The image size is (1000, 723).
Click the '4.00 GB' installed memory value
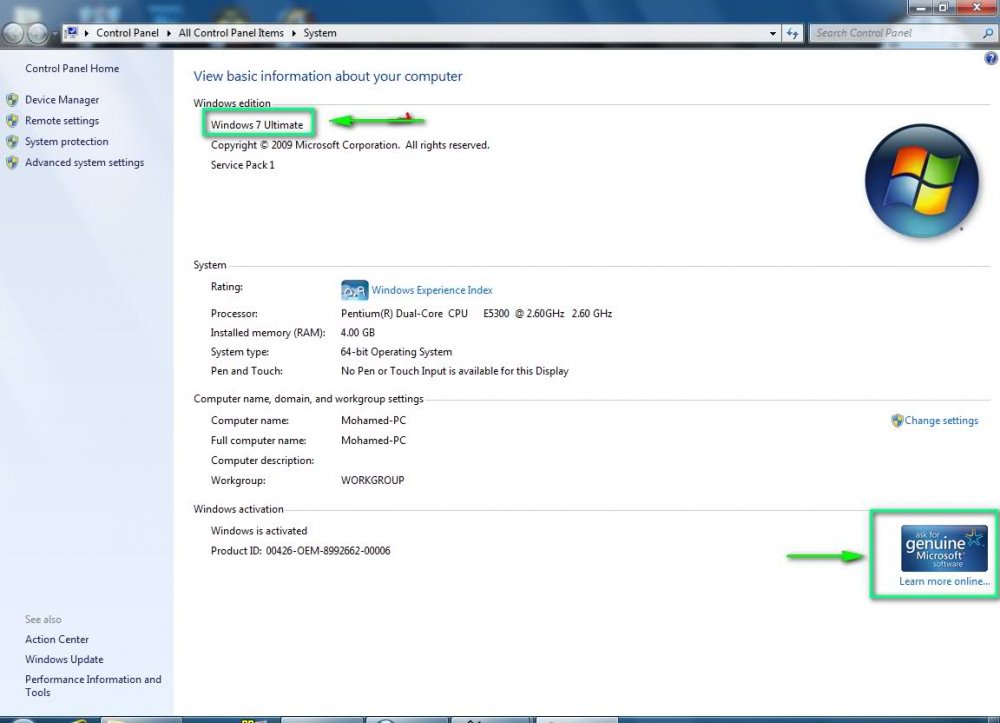point(358,333)
